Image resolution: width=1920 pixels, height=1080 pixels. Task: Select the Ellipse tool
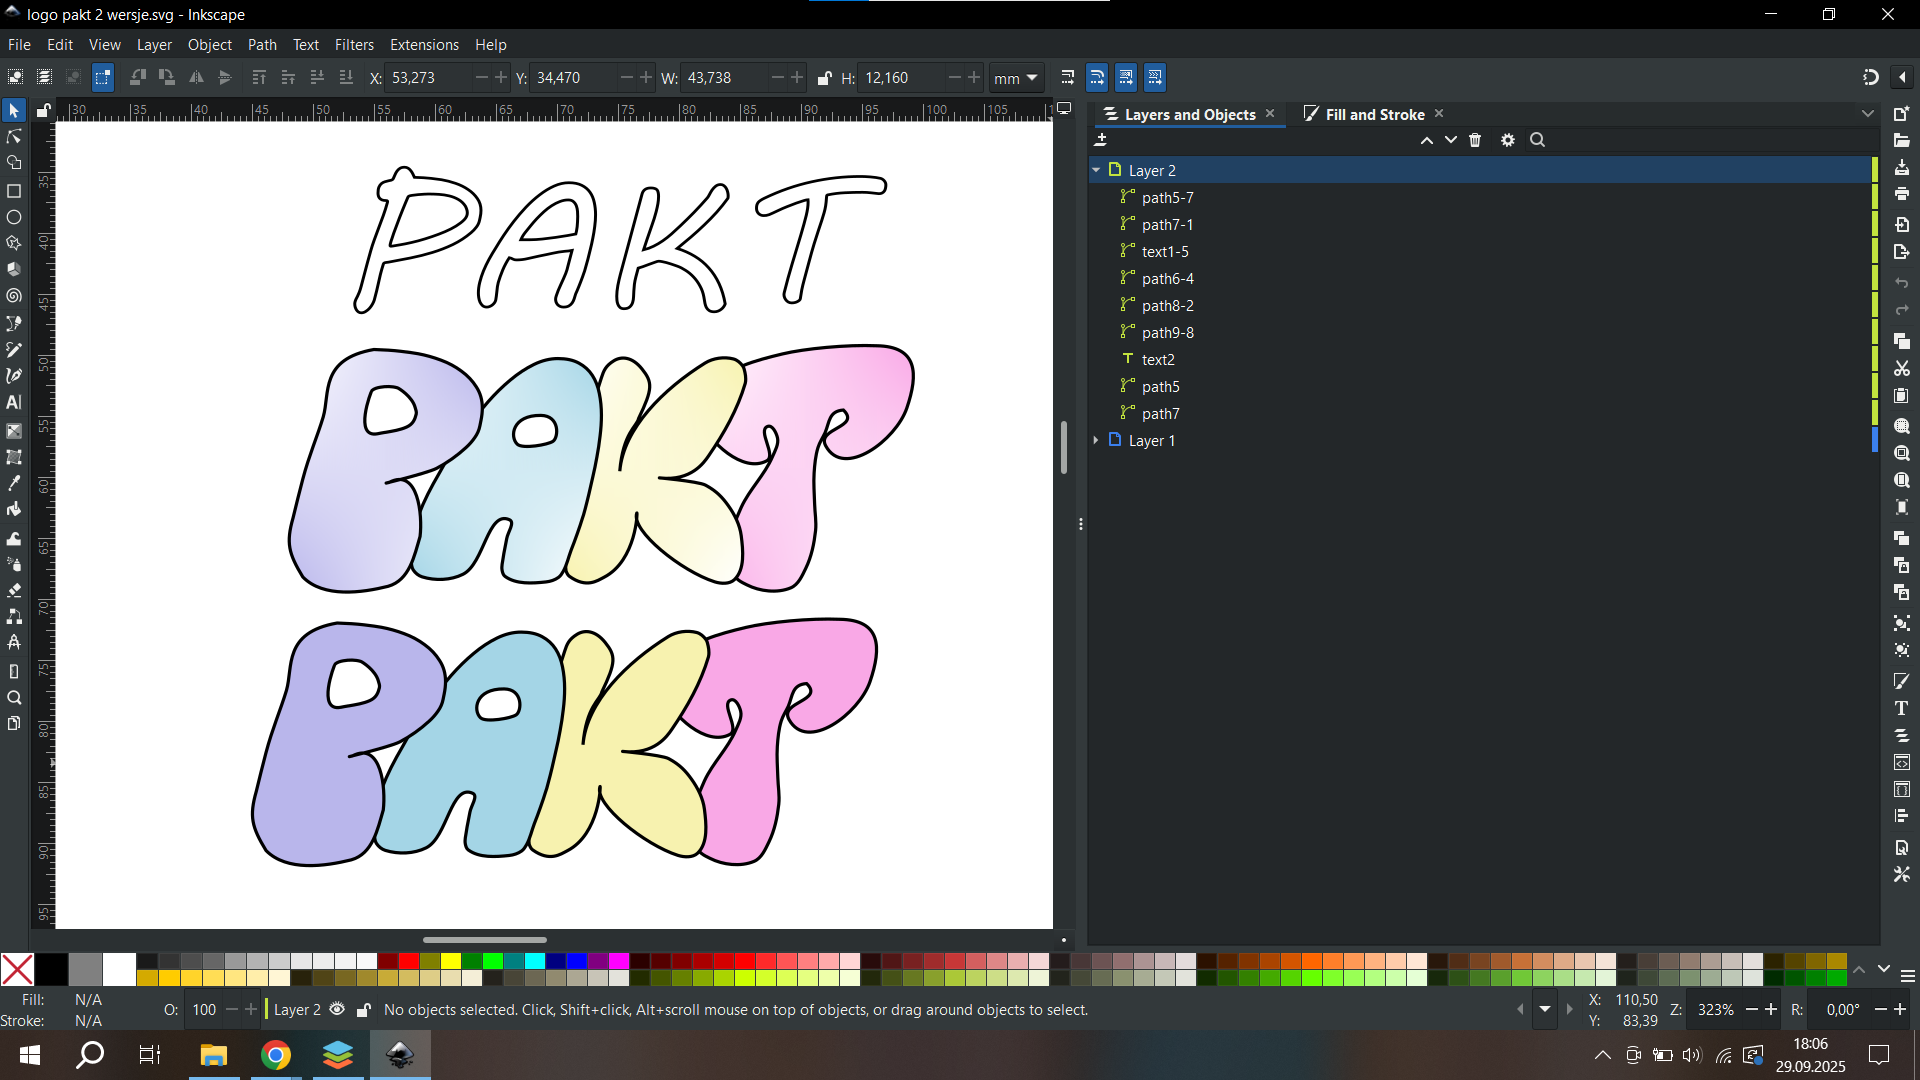click(x=14, y=217)
